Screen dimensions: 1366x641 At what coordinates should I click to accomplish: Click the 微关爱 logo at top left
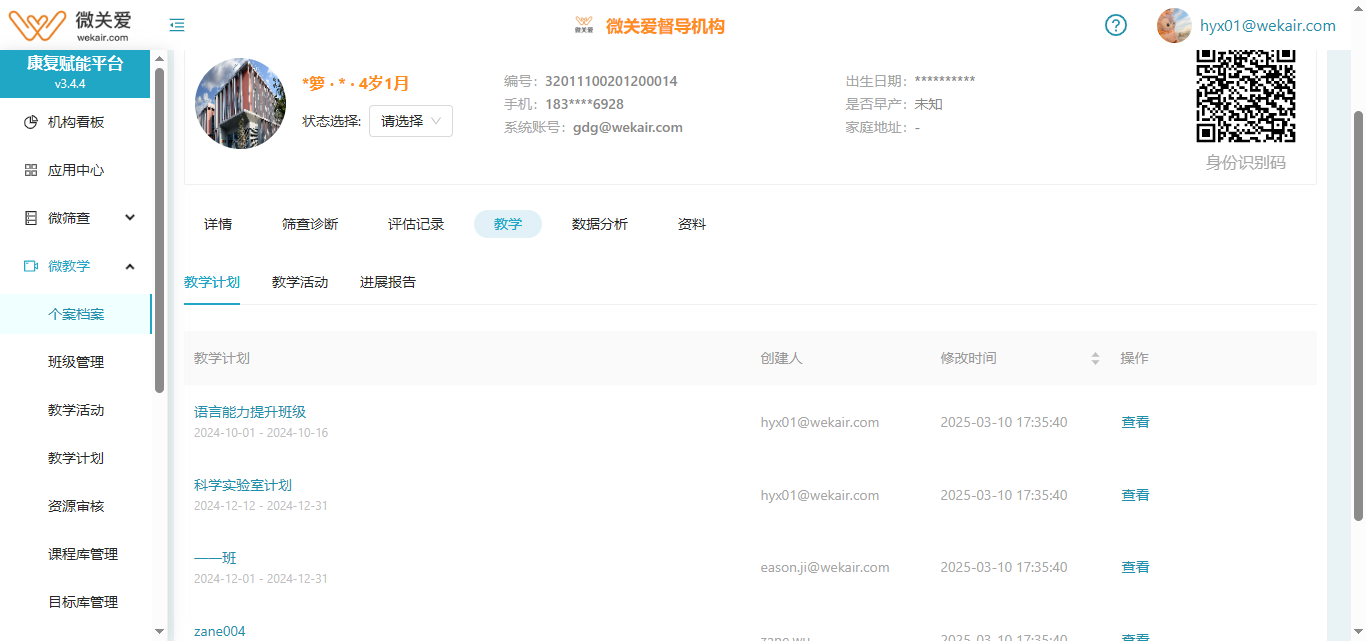point(70,25)
